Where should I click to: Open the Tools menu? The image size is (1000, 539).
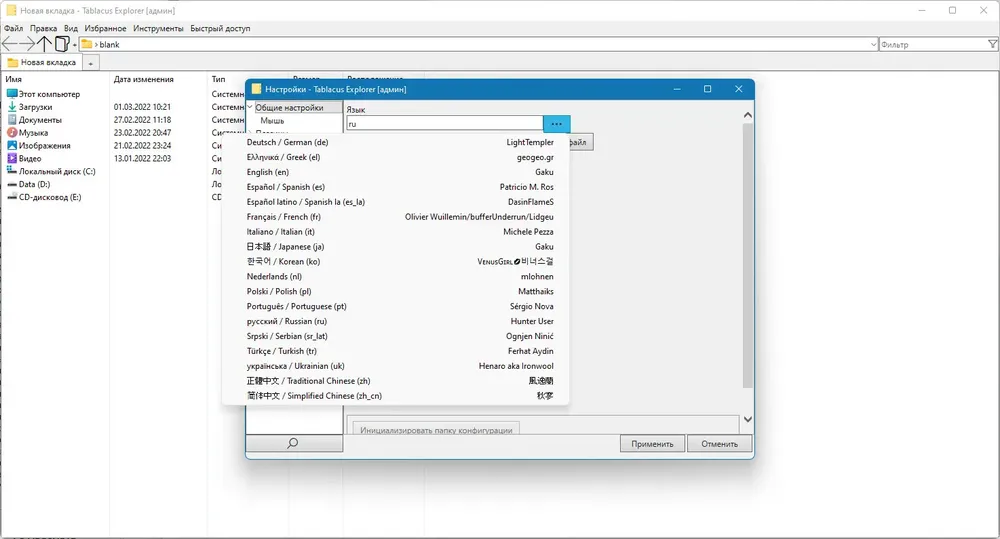click(x=158, y=28)
